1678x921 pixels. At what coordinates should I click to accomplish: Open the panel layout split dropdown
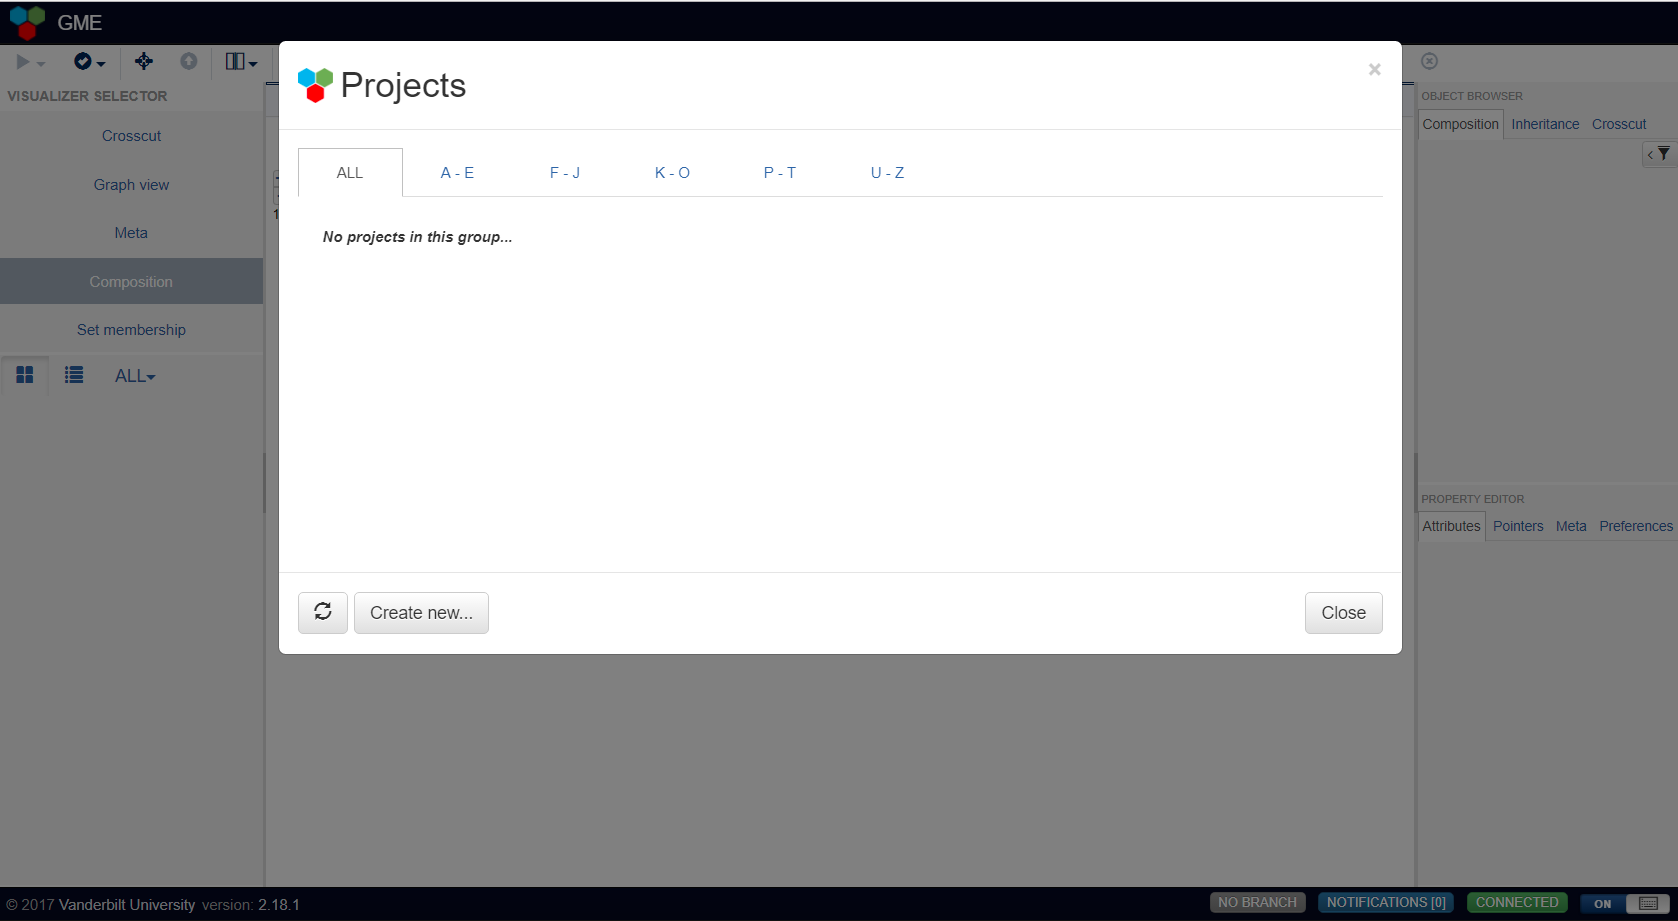click(241, 62)
